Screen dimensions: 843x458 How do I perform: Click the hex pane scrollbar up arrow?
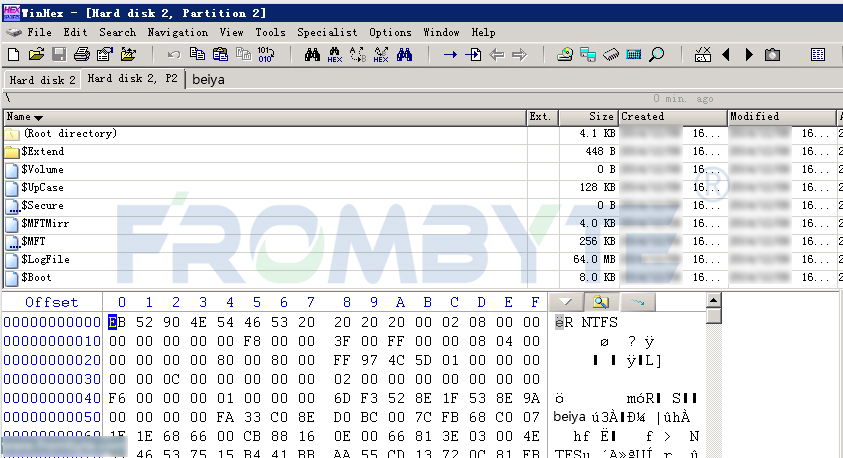point(713,300)
